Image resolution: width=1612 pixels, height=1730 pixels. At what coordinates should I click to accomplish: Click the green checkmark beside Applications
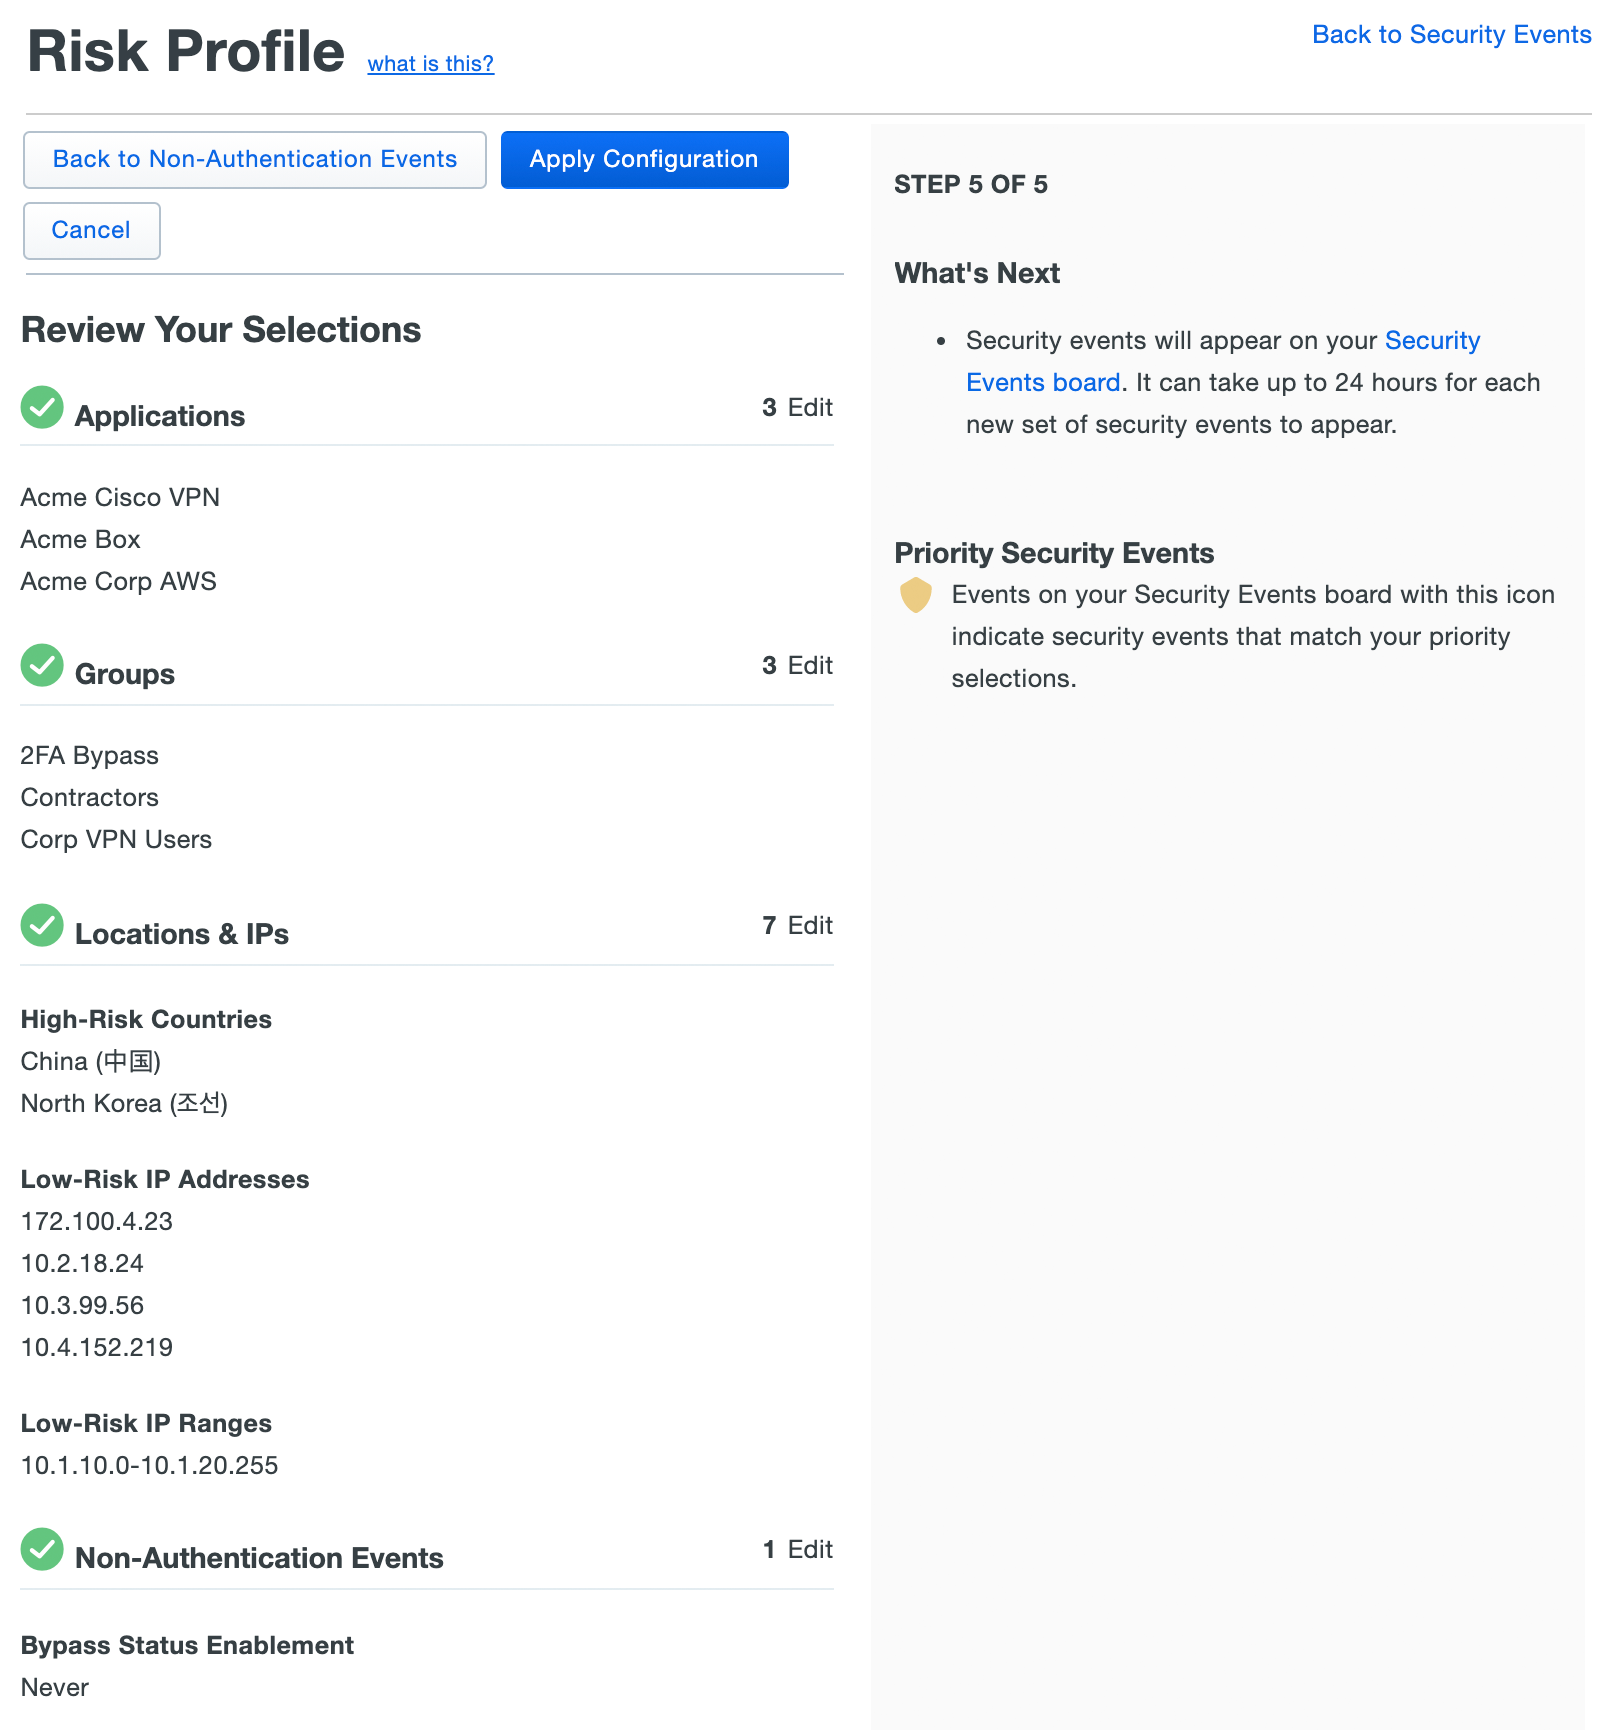pyautogui.click(x=42, y=407)
